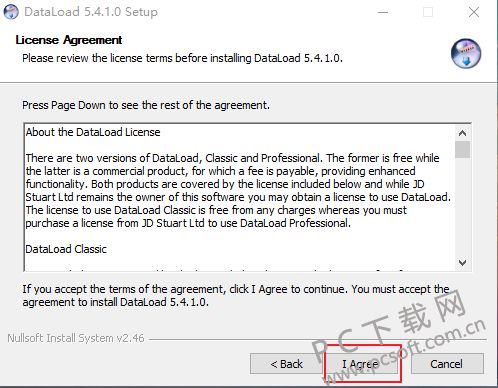The width and height of the screenshot is (498, 388).
Task: Click the 'There are two versions' license paragraph
Action: pyautogui.click(x=238, y=190)
